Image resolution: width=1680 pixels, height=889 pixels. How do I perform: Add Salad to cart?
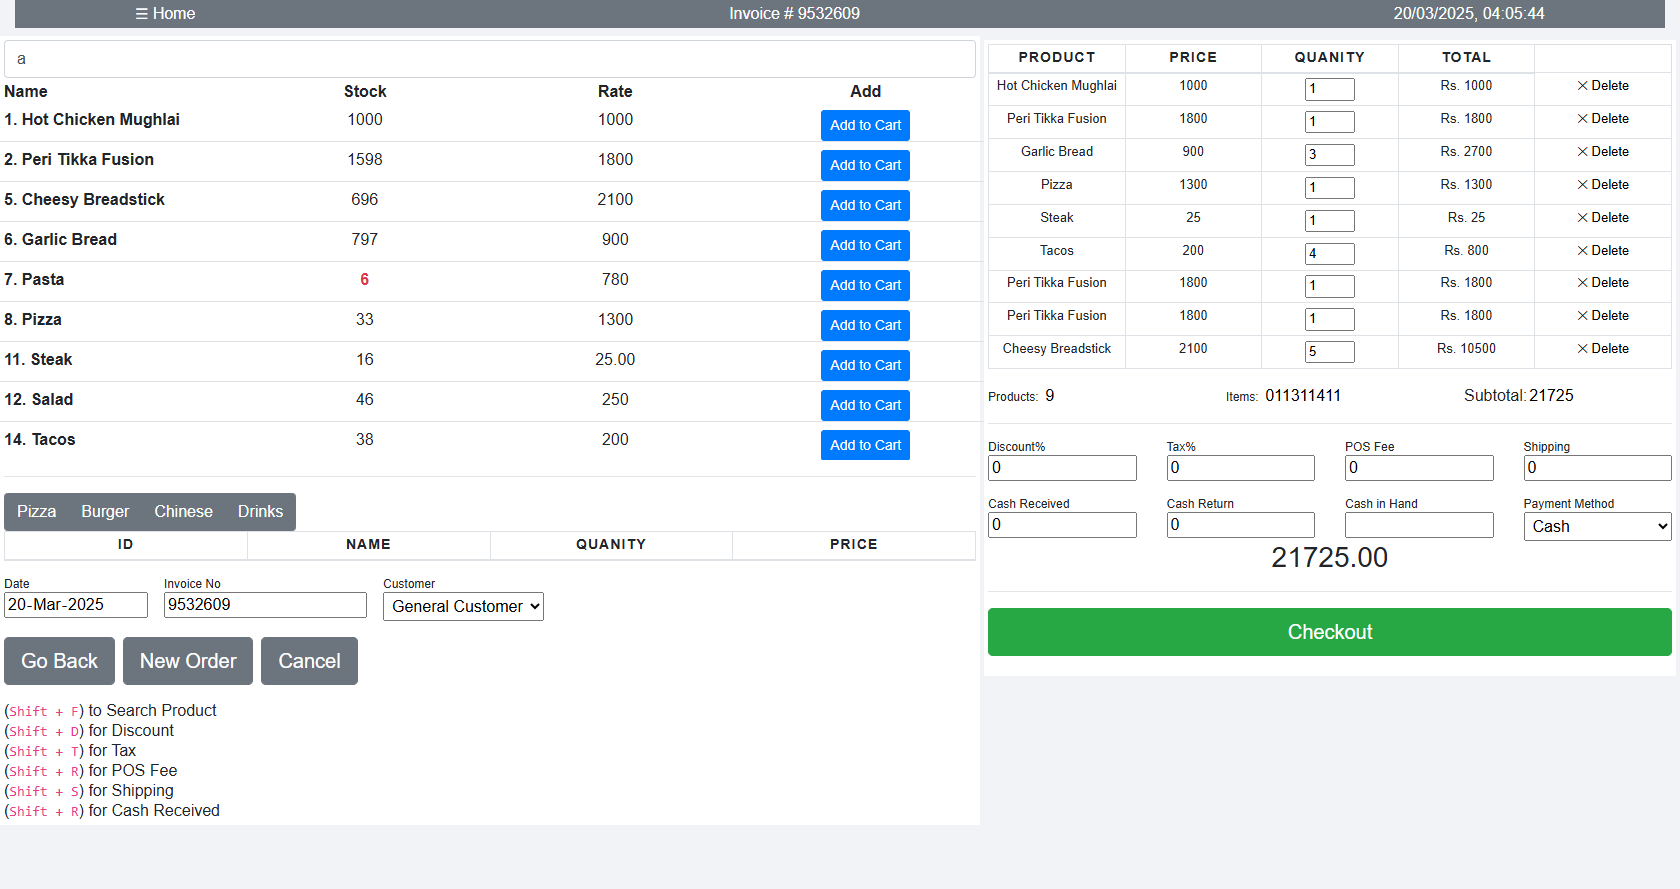865,405
